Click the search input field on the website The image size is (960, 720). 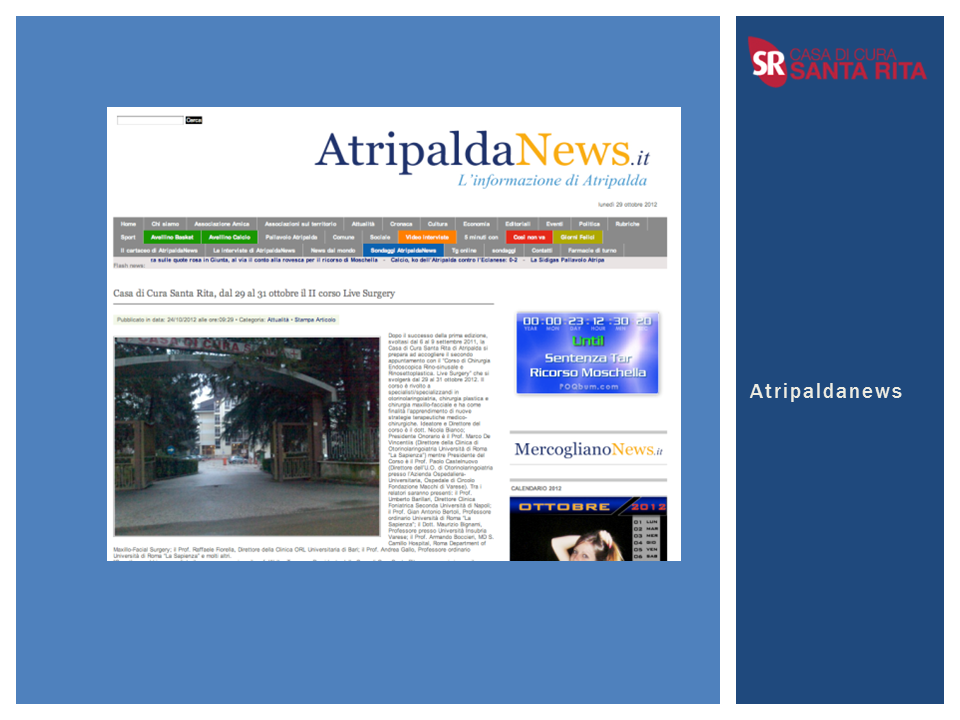(150, 120)
